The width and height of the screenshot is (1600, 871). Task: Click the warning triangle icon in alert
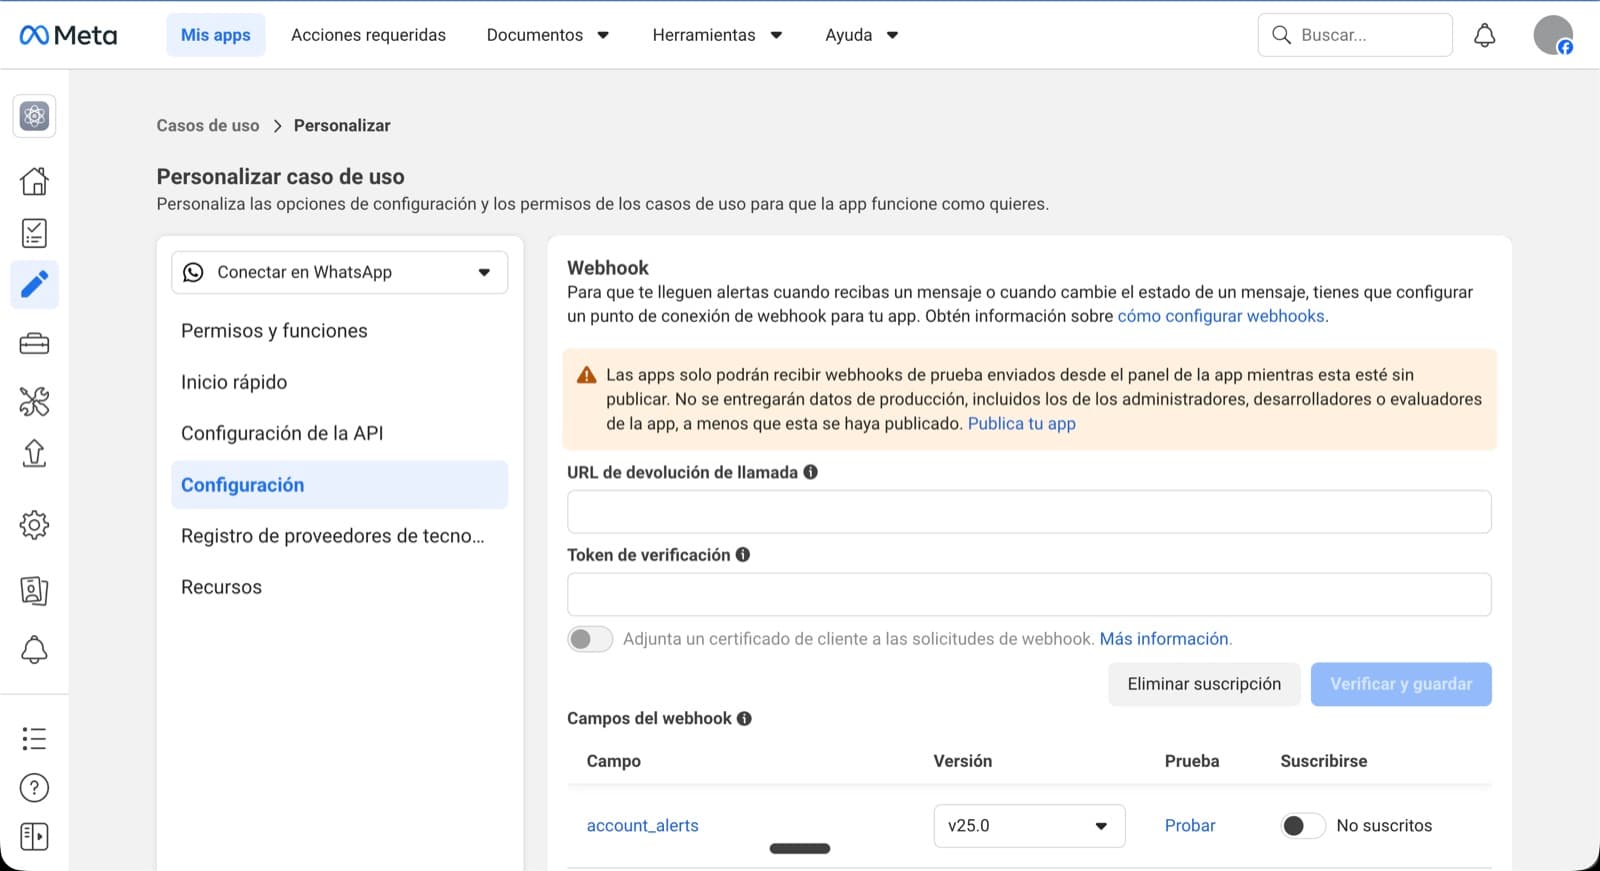click(587, 376)
